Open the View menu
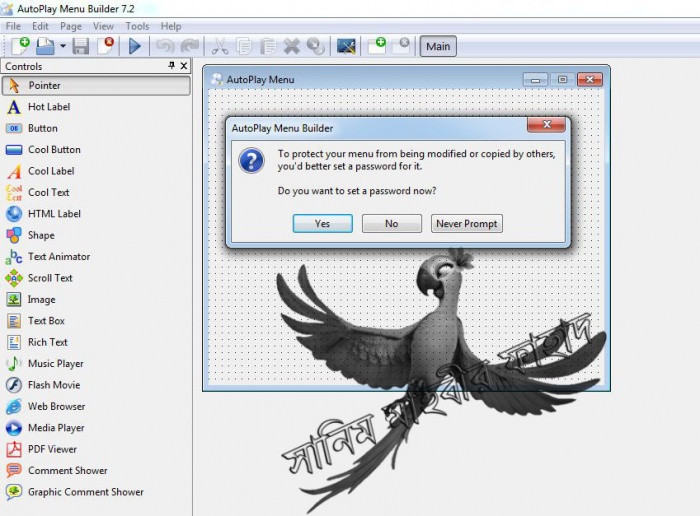The height and width of the screenshot is (516, 700). 103,26
